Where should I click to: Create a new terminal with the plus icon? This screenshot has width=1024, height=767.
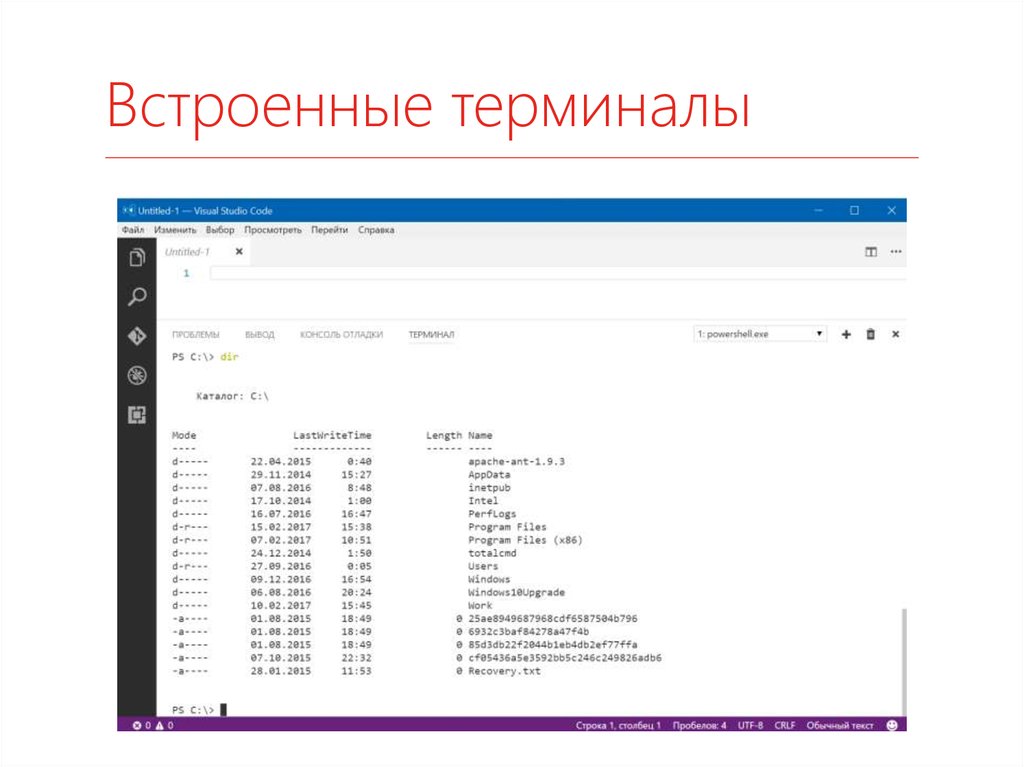[x=846, y=334]
